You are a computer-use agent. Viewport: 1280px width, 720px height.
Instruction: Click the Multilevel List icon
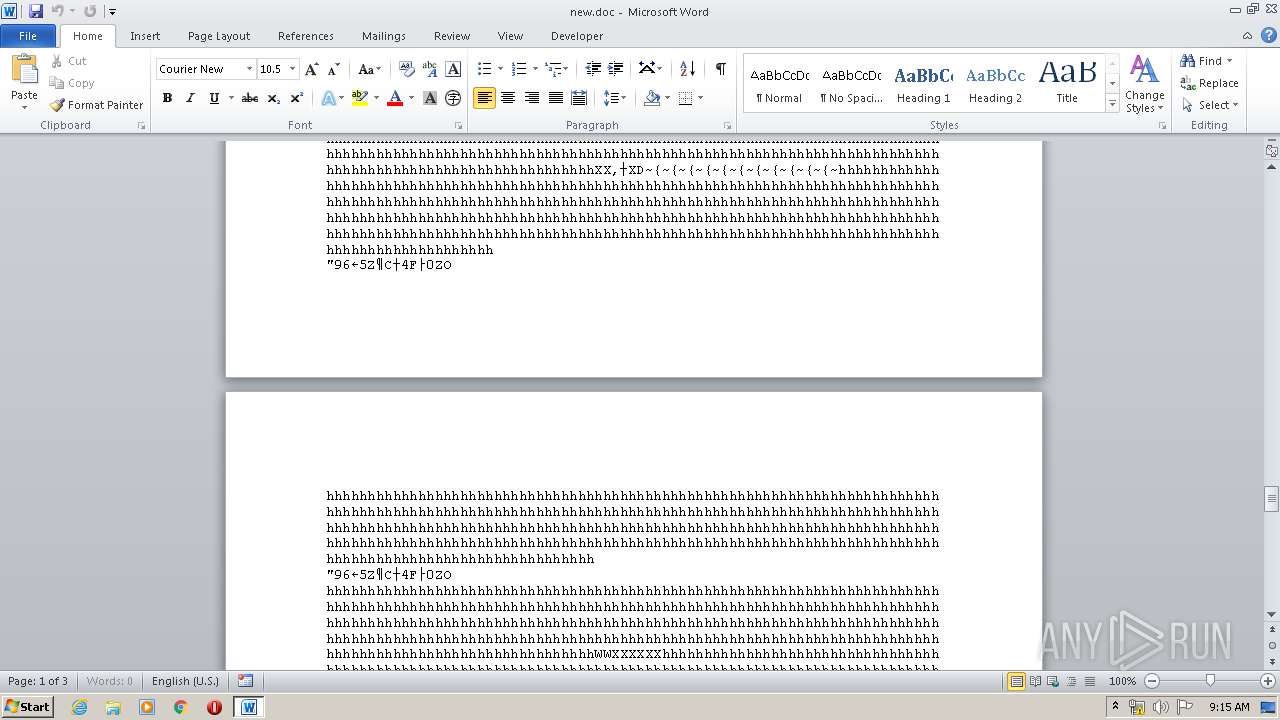click(553, 69)
